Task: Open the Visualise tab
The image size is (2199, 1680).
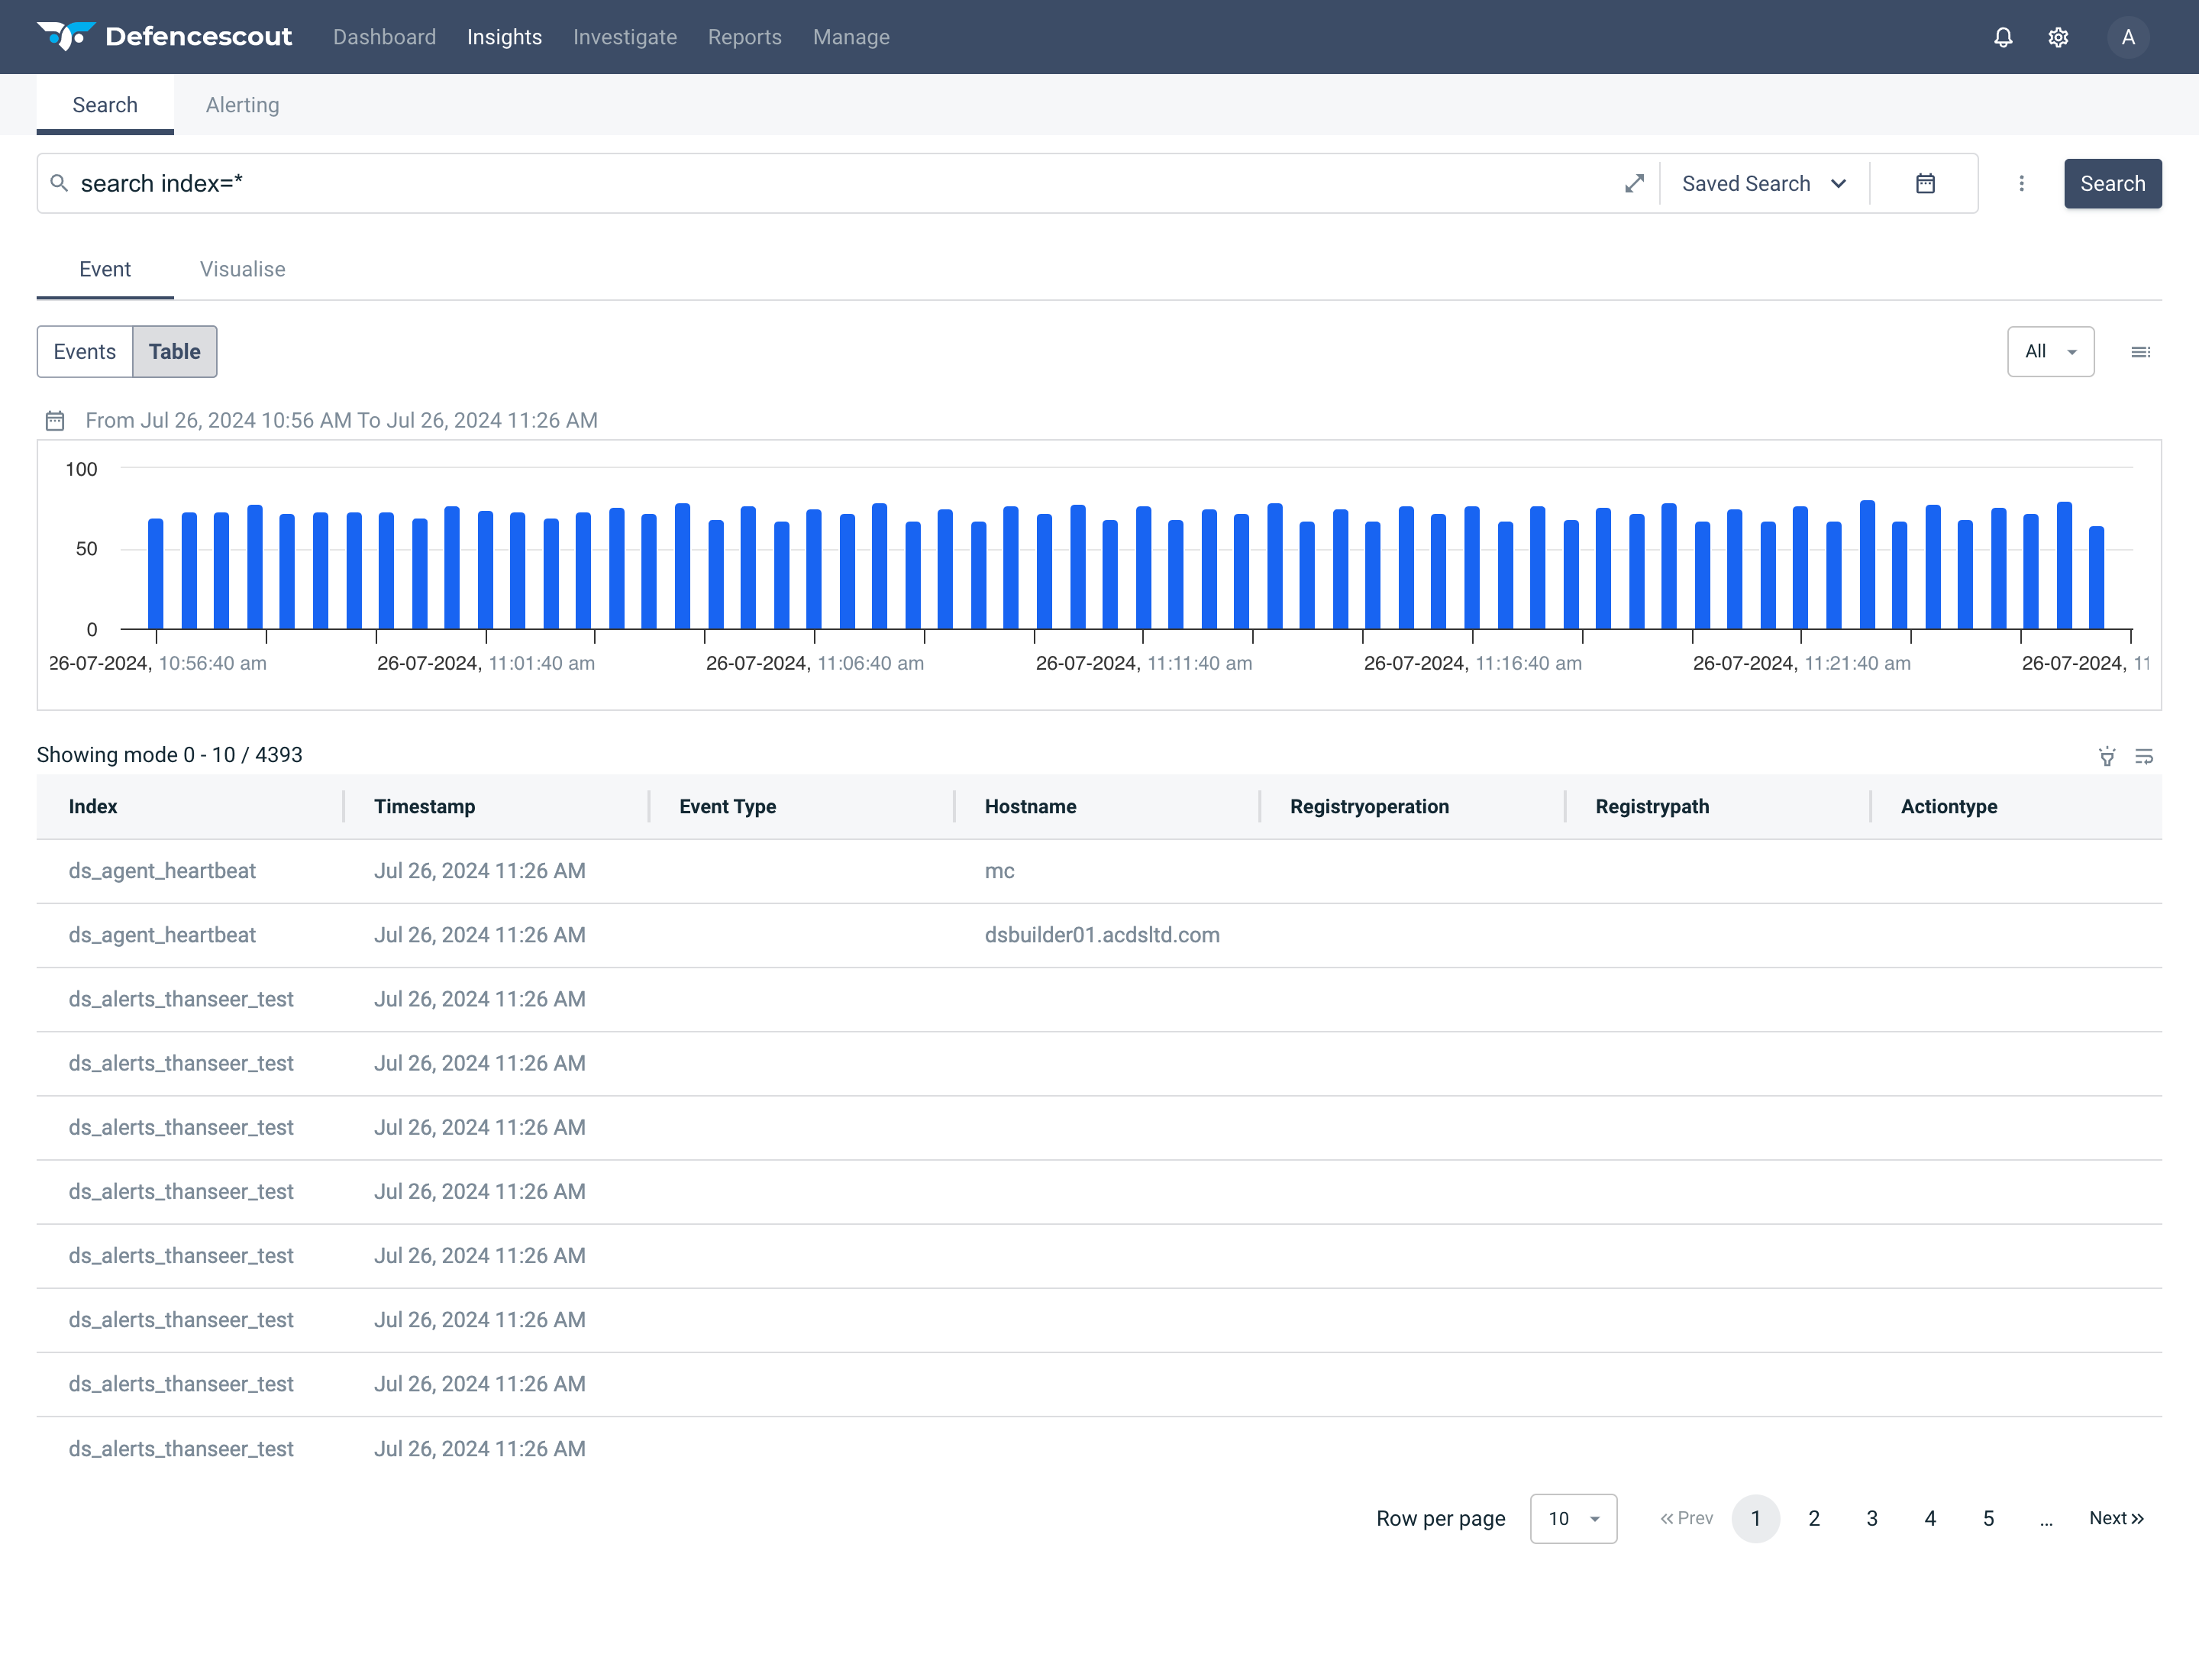Action: point(242,269)
